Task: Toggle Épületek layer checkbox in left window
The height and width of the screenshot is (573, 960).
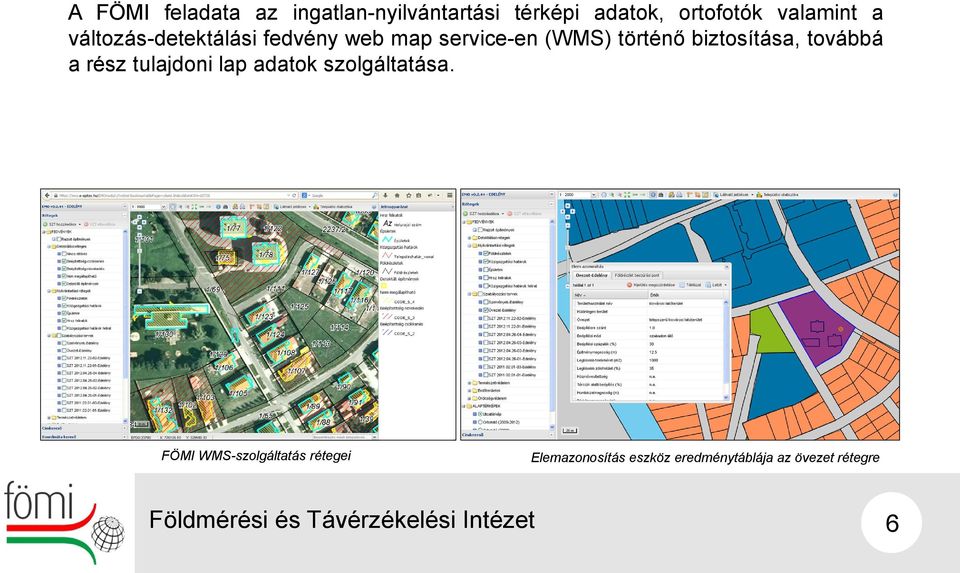Action: coord(64,313)
